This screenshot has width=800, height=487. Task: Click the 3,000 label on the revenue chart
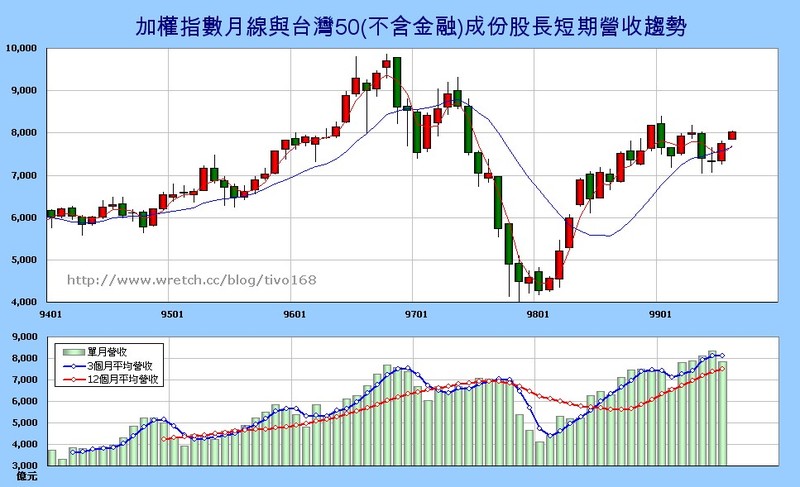click(x=24, y=466)
